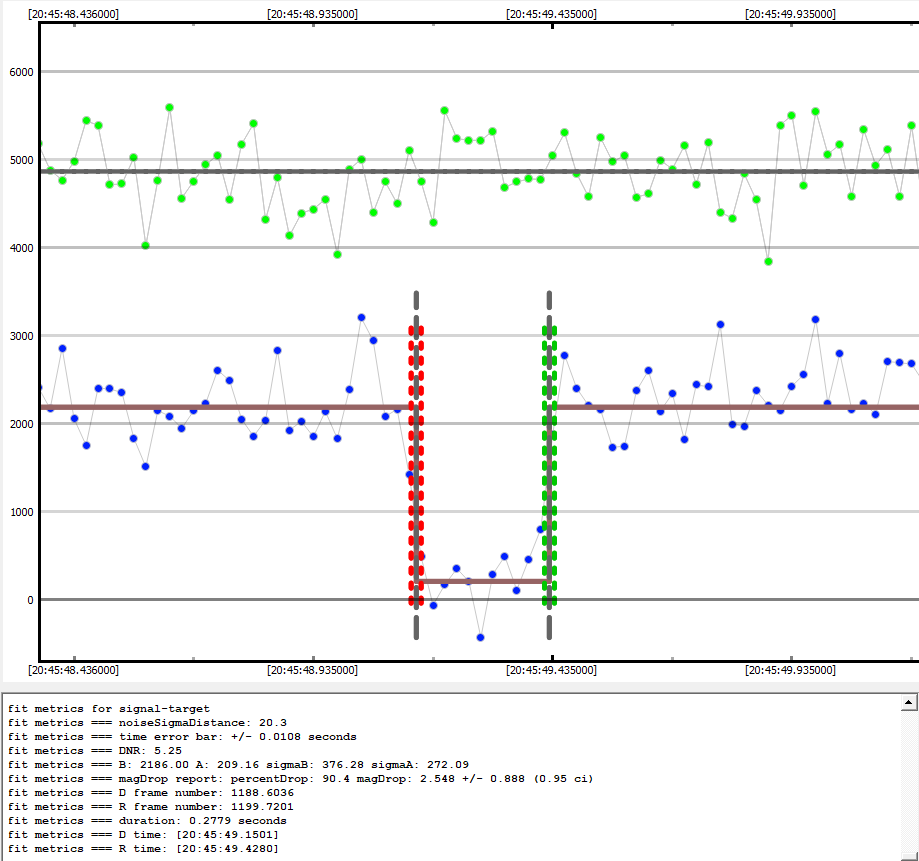Click the lowest green reference point near 3800

(x=768, y=261)
